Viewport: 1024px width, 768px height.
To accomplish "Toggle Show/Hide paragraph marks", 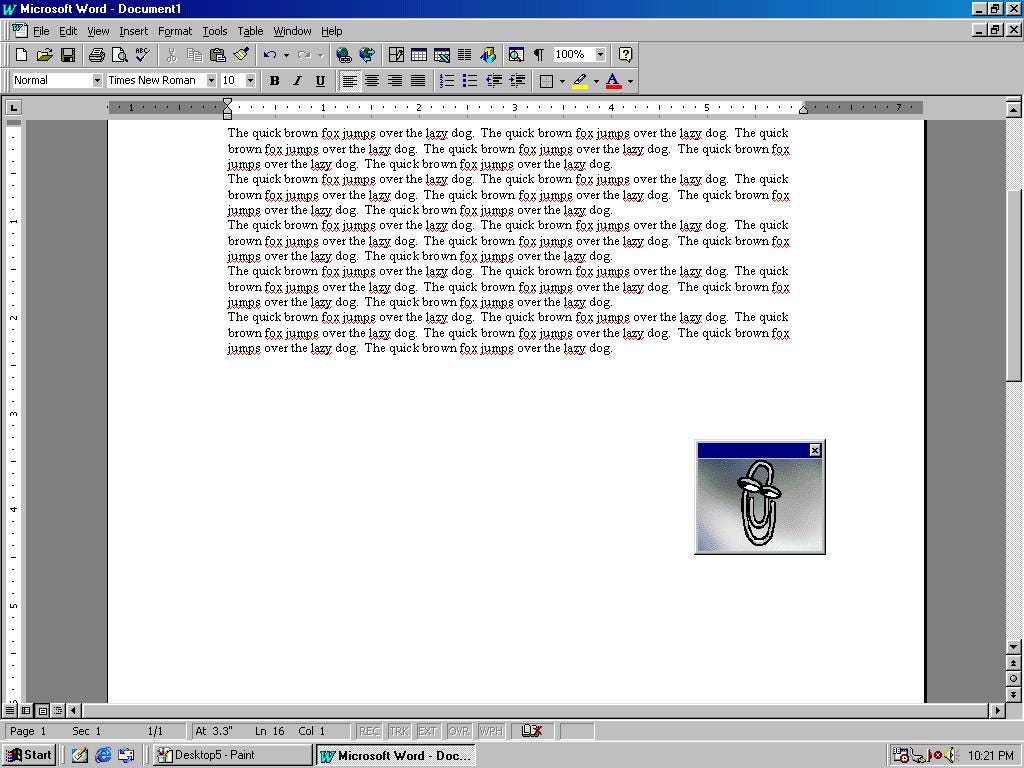I will [539, 55].
